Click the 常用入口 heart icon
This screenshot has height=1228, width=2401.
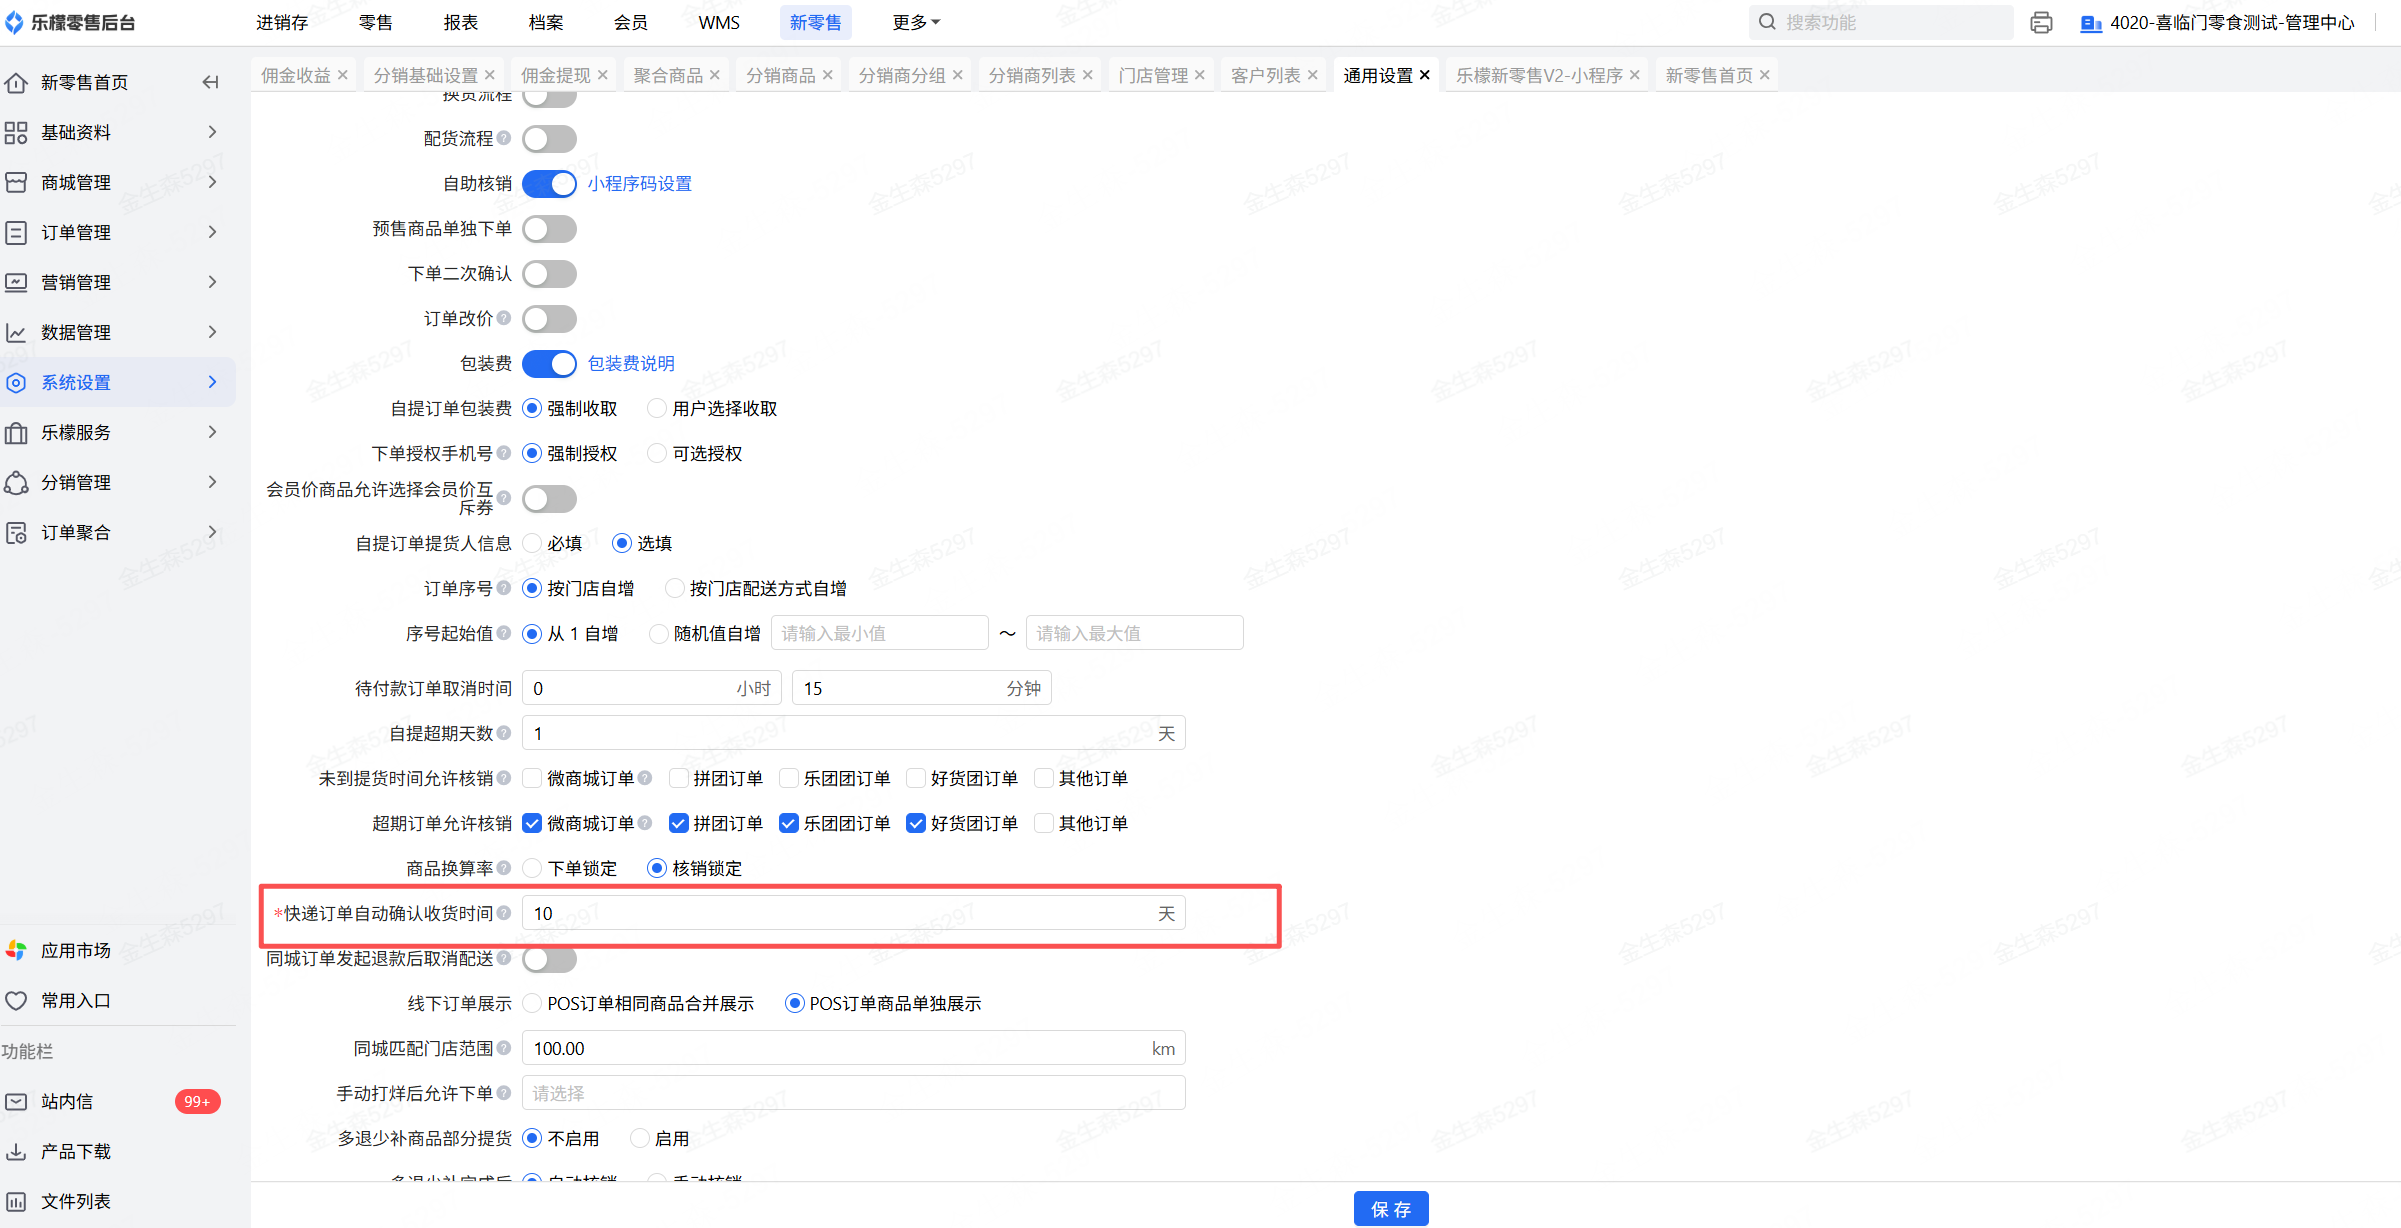tap(16, 1000)
